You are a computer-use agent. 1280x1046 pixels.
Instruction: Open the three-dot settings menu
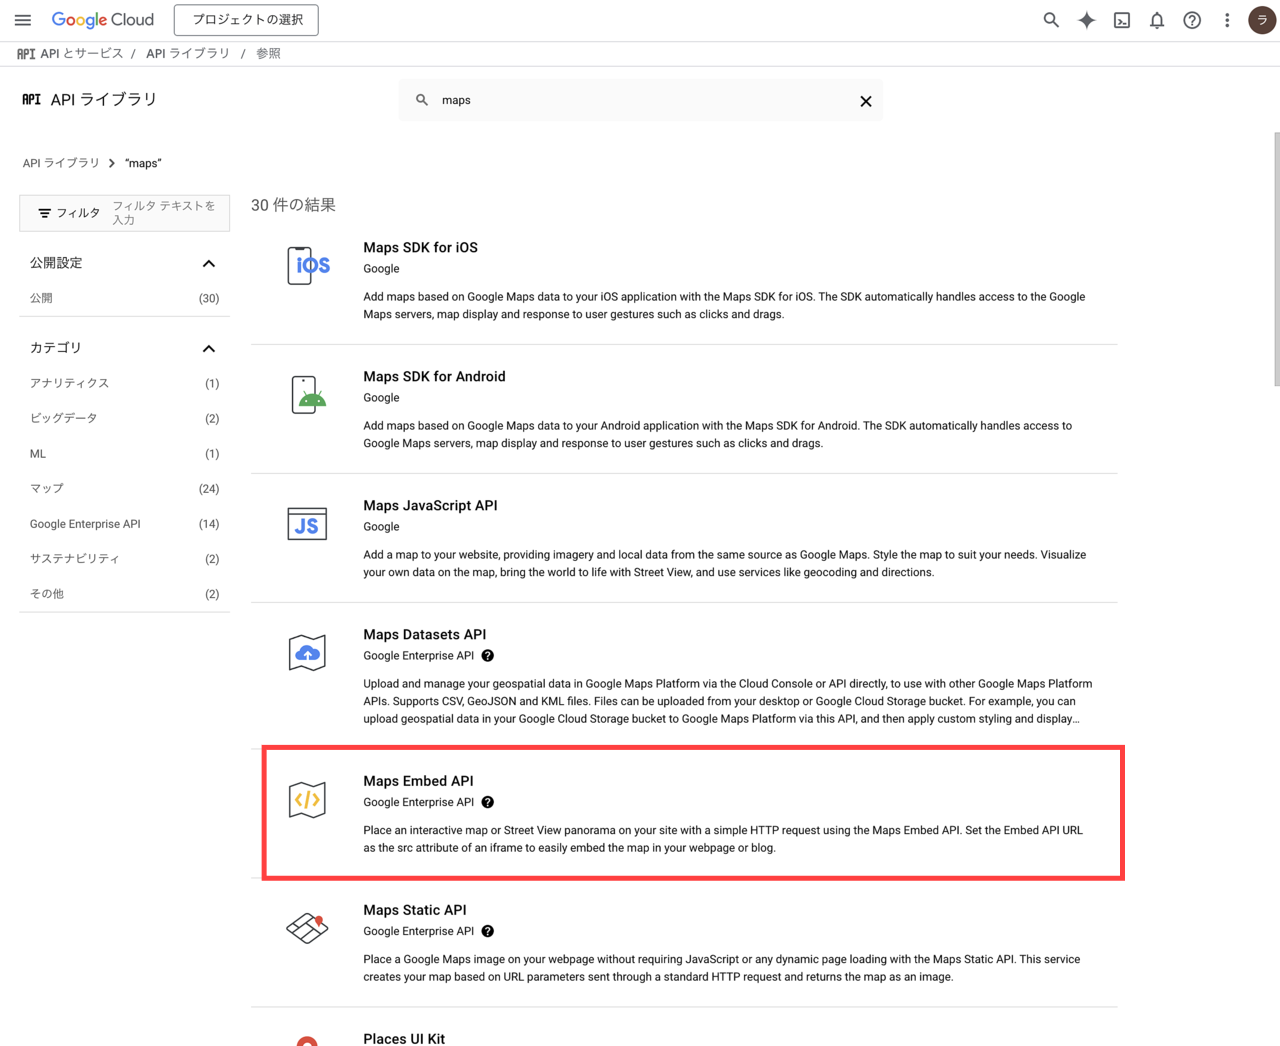point(1227,20)
